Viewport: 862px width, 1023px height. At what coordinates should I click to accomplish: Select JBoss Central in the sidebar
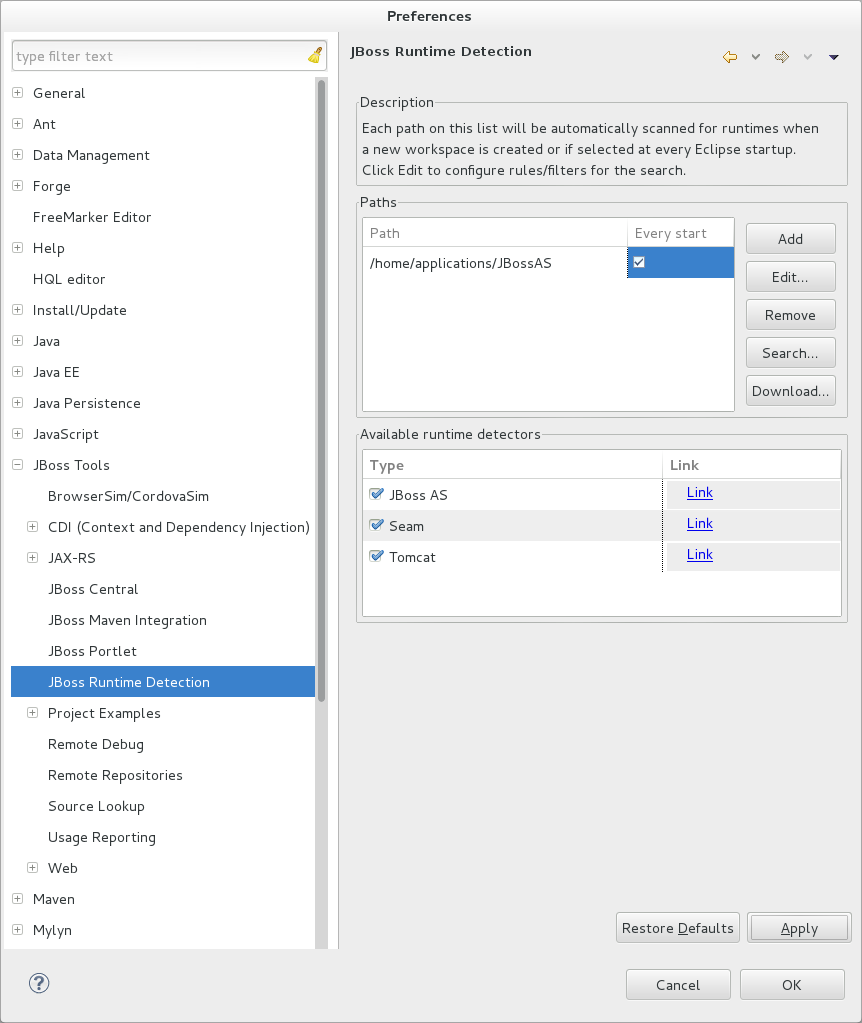93,589
